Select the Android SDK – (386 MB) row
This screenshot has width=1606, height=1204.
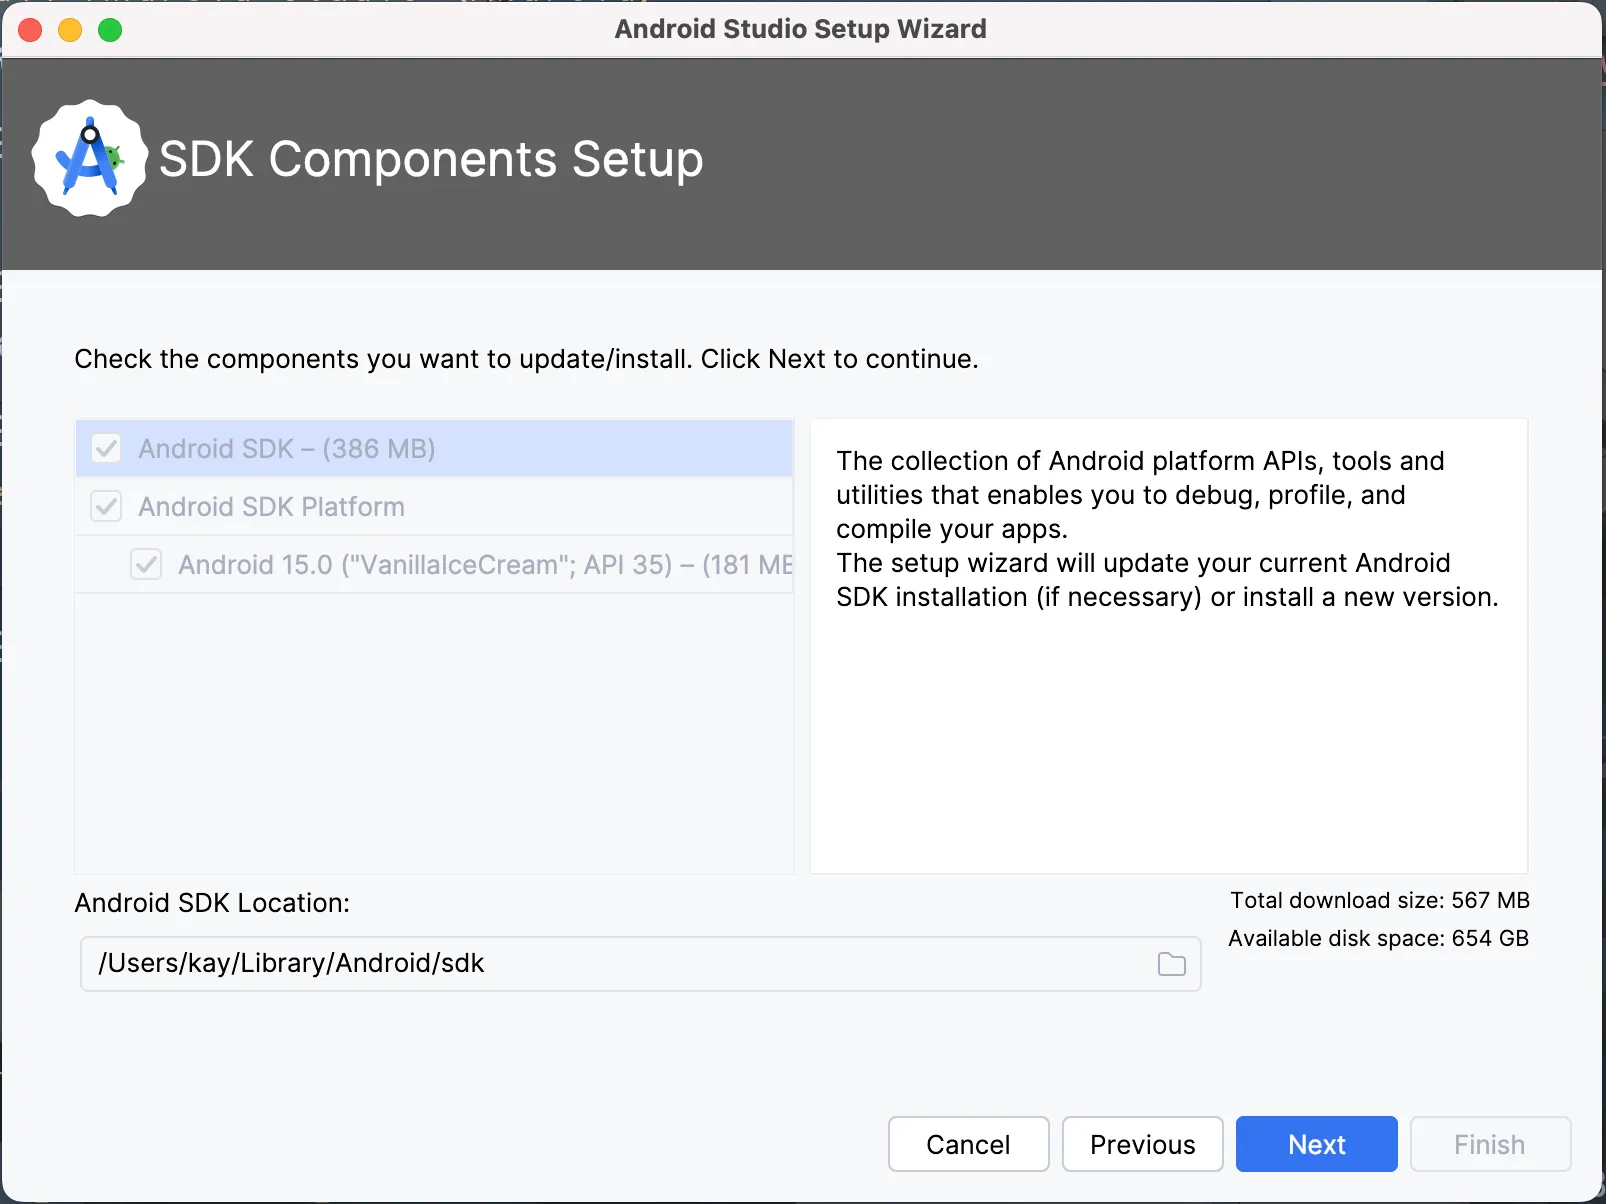pos(434,449)
